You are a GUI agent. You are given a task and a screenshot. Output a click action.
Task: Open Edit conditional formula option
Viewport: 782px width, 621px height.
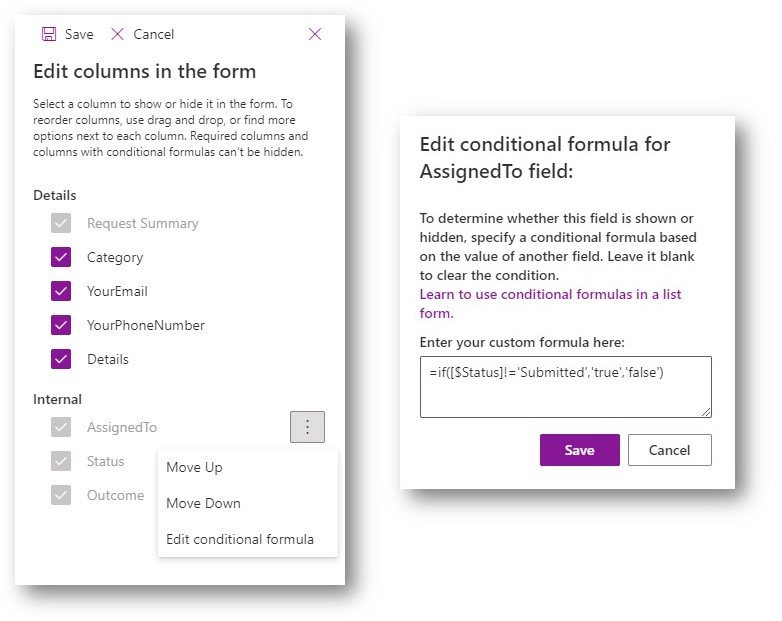click(x=240, y=539)
